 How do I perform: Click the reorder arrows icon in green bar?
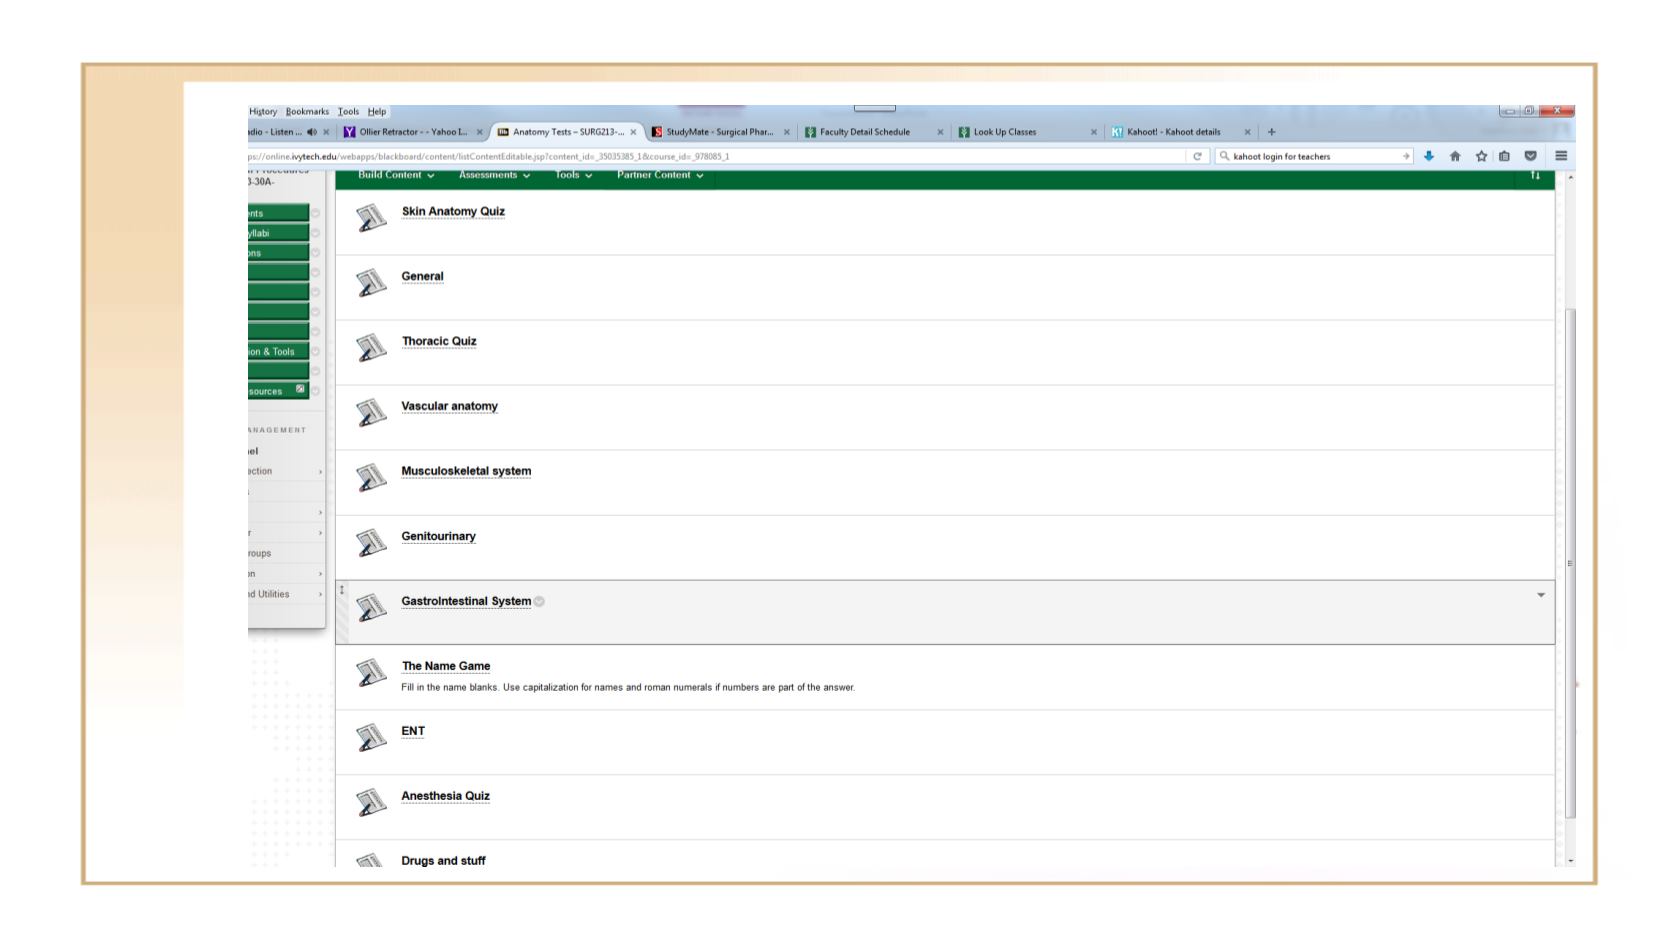tap(1535, 176)
